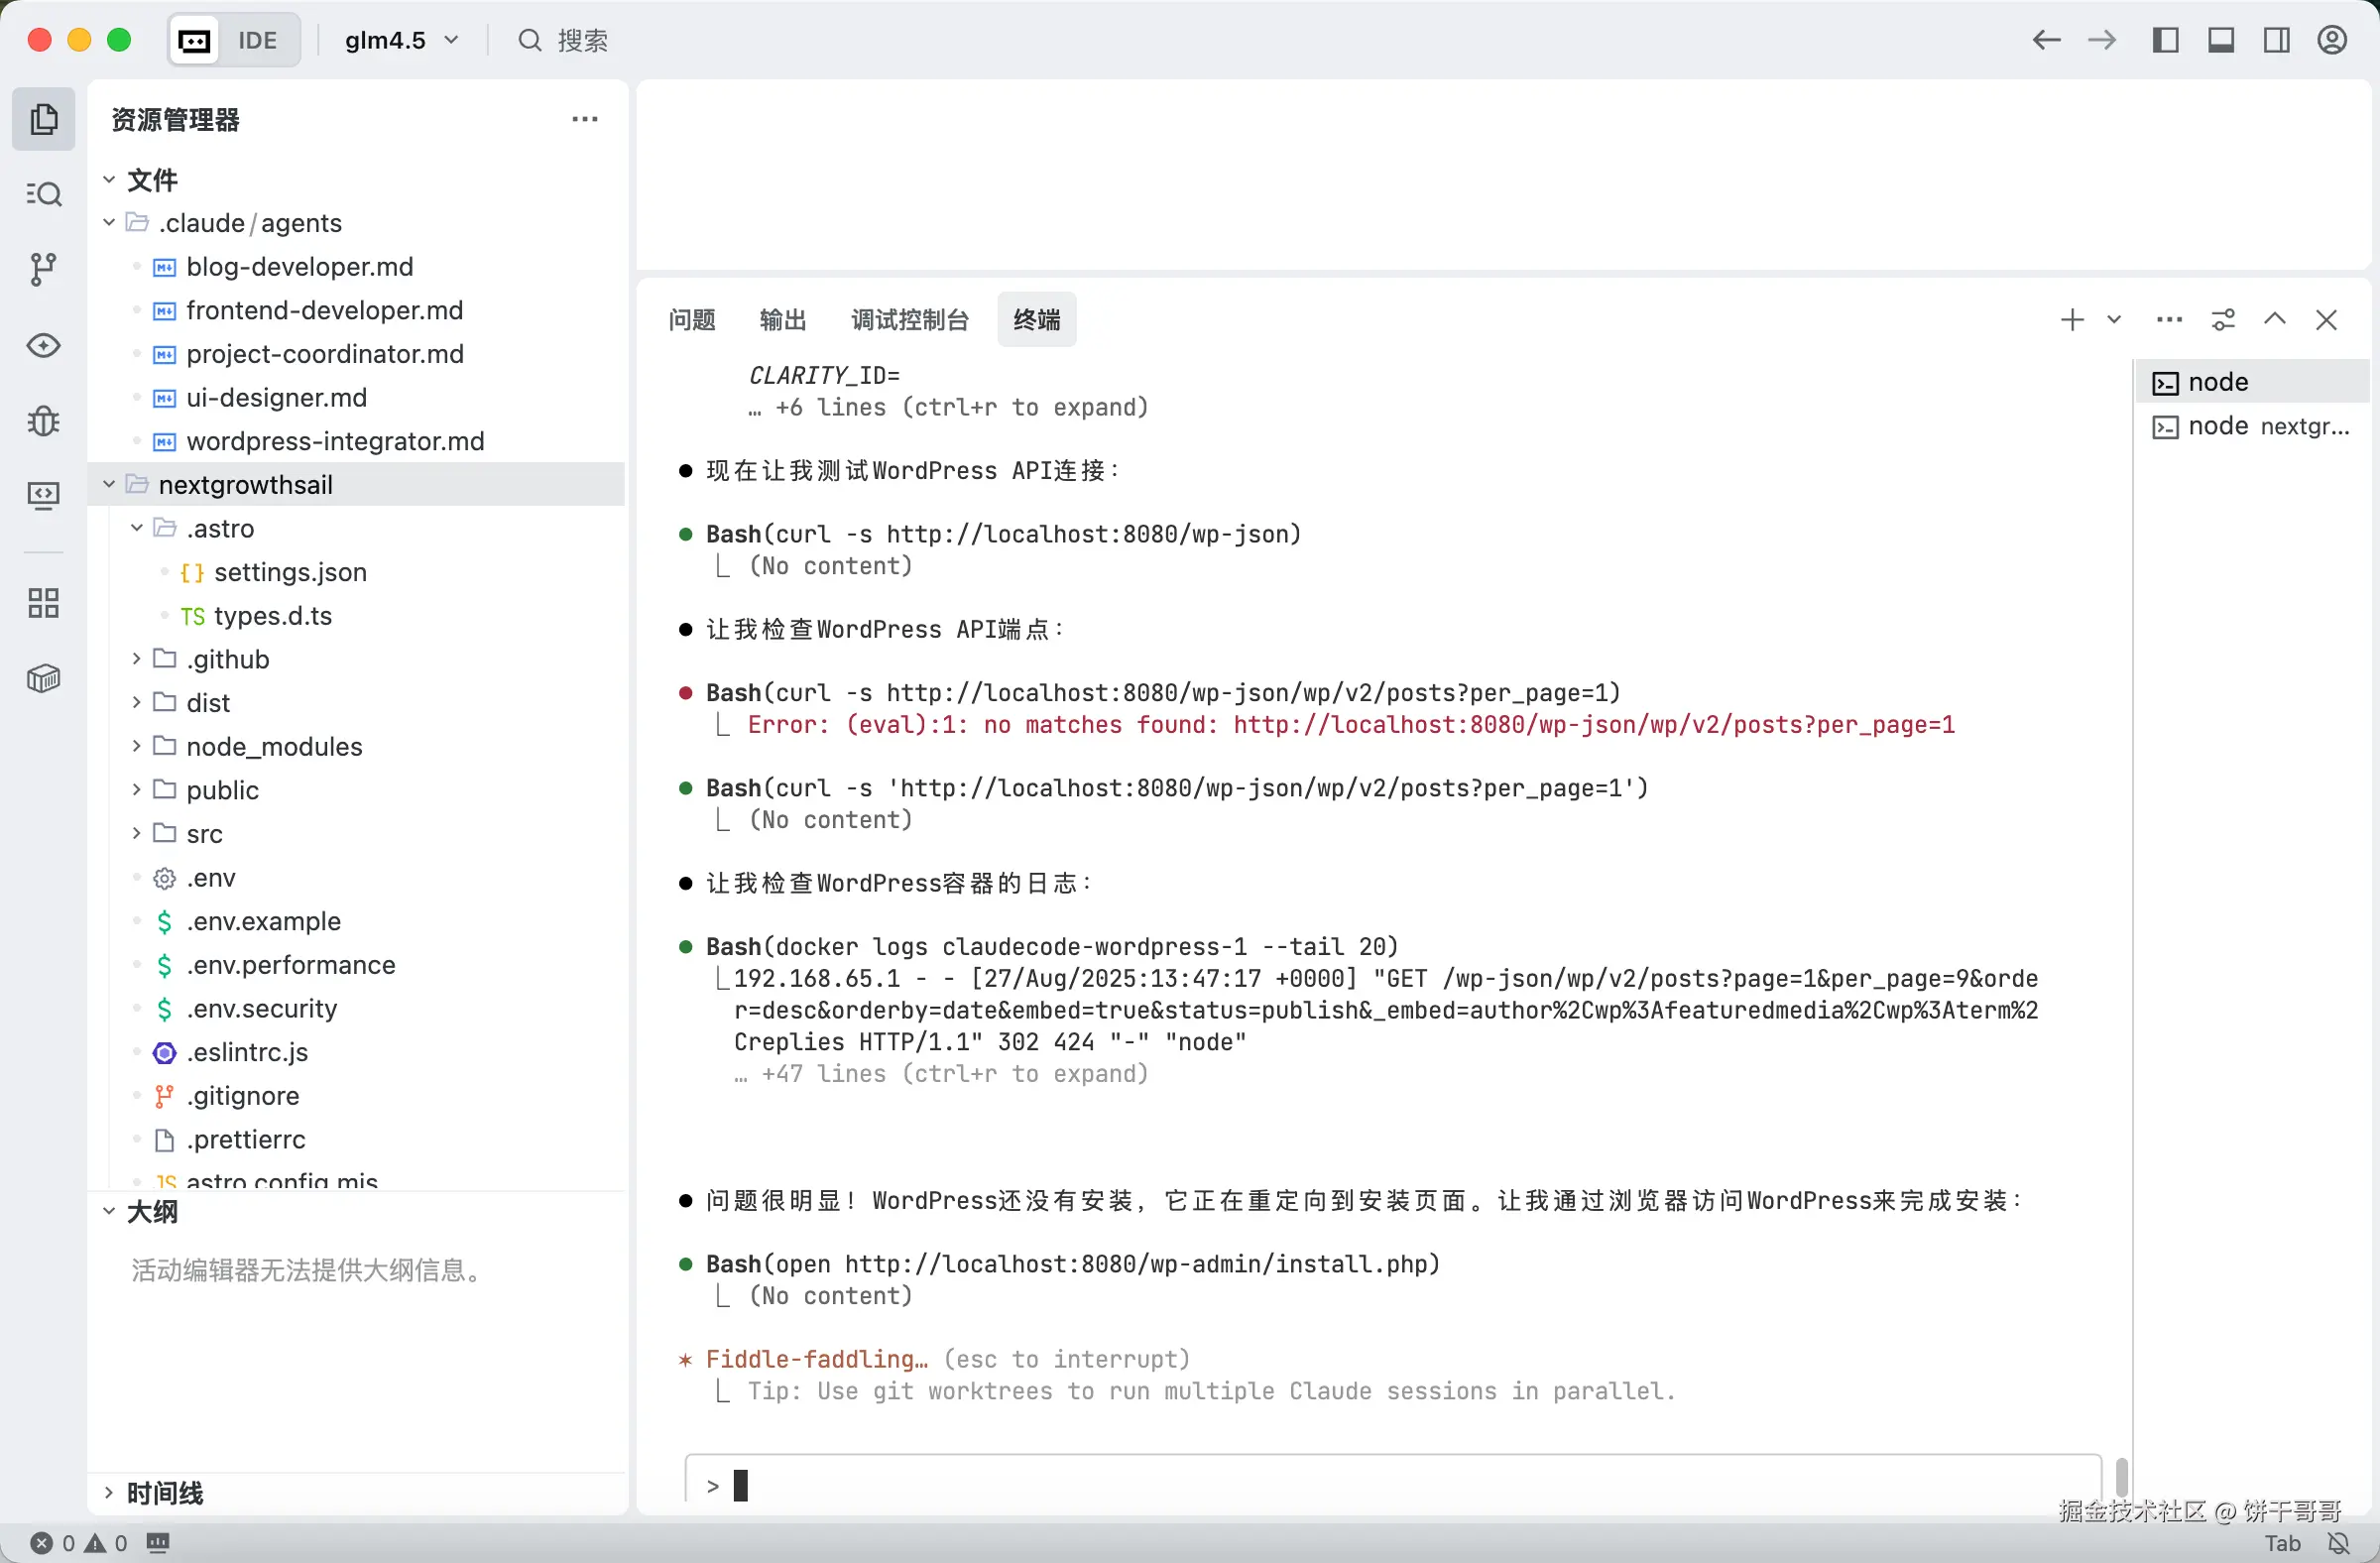The width and height of the screenshot is (2380, 1563).
Task: Click notifications bell in status bar
Action: click(2337, 1543)
